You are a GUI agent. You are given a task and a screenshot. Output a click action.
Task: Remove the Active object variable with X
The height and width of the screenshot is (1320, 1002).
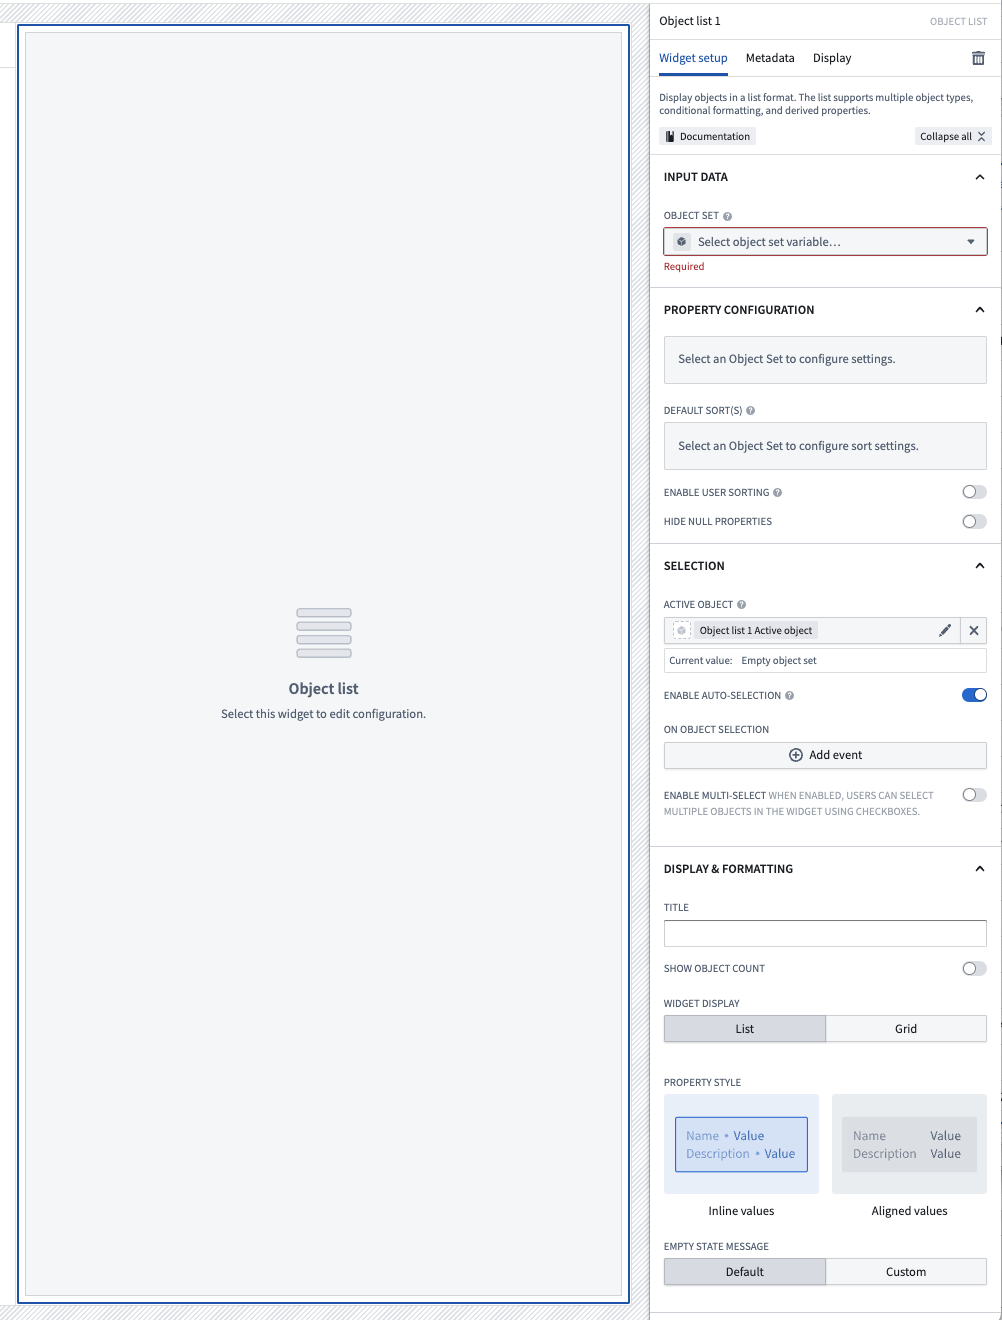click(974, 631)
